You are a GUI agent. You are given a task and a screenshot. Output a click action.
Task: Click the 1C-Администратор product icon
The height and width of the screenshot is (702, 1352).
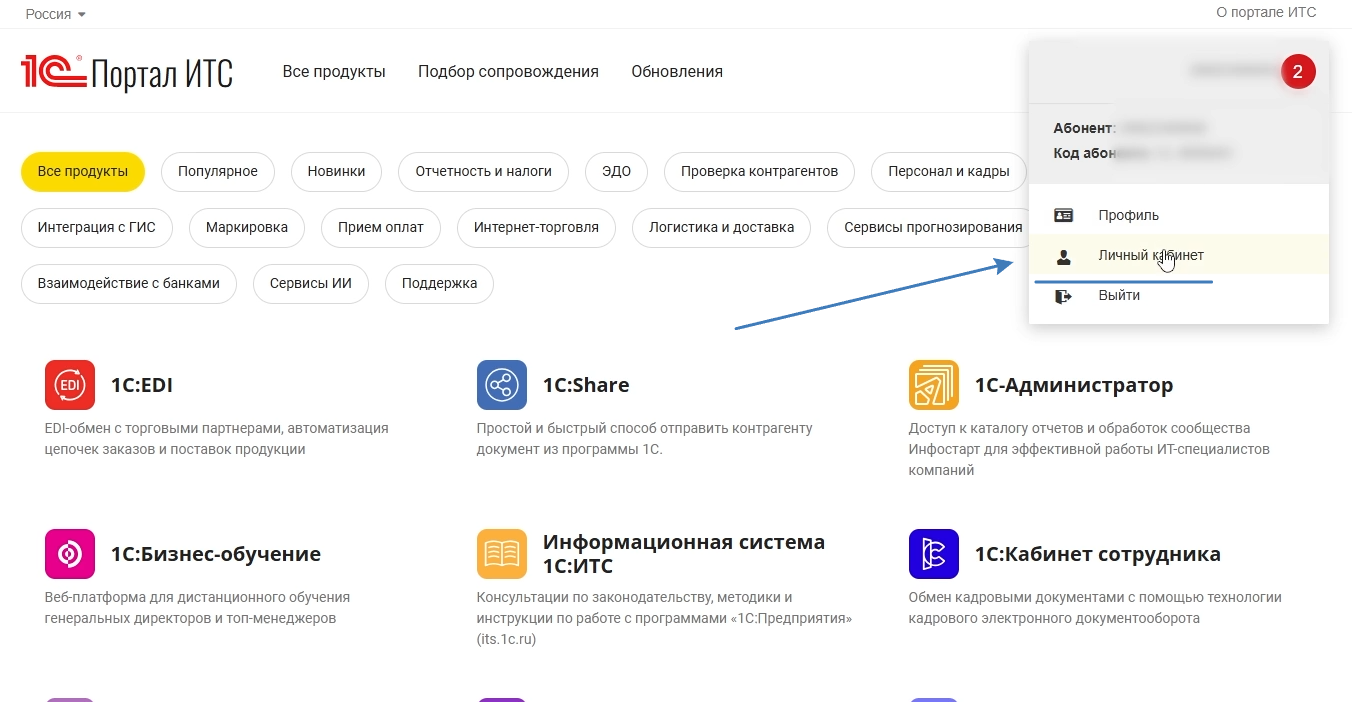(934, 385)
